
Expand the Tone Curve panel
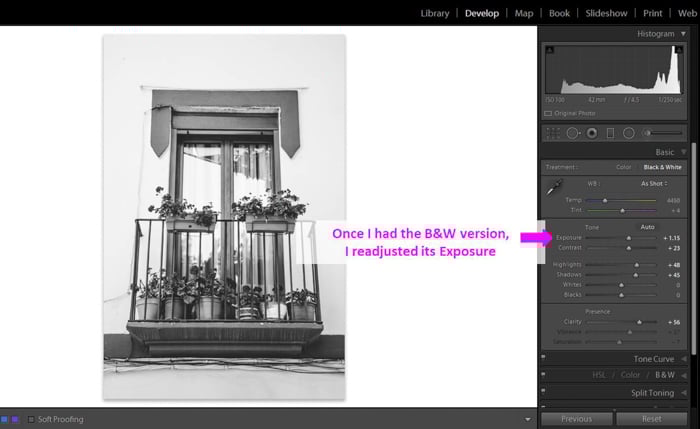pyautogui.click(x=684, y=359)
